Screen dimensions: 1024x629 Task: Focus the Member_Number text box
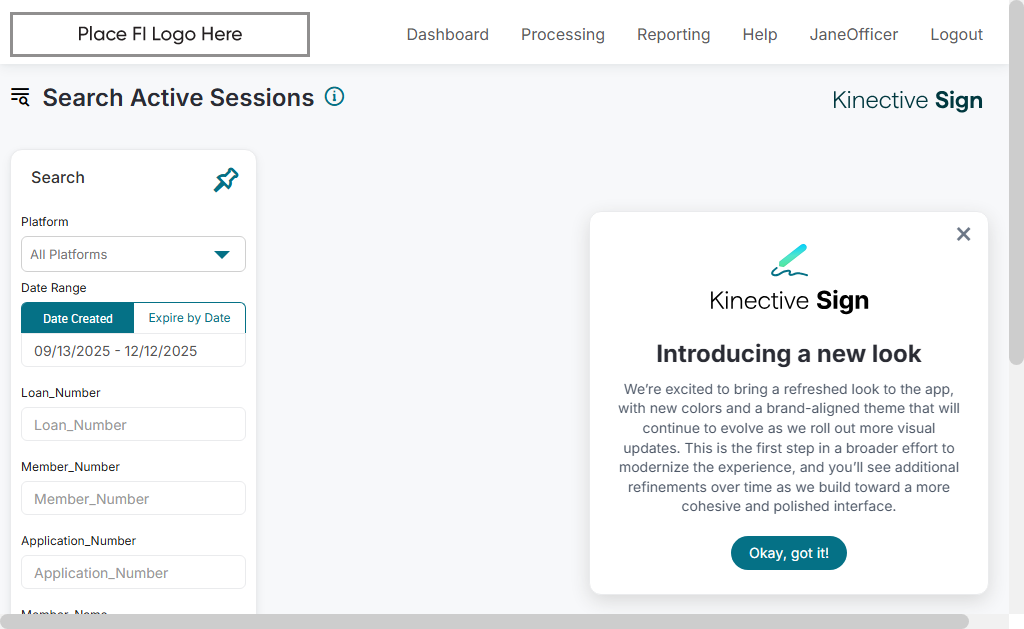tap(133, 499)
